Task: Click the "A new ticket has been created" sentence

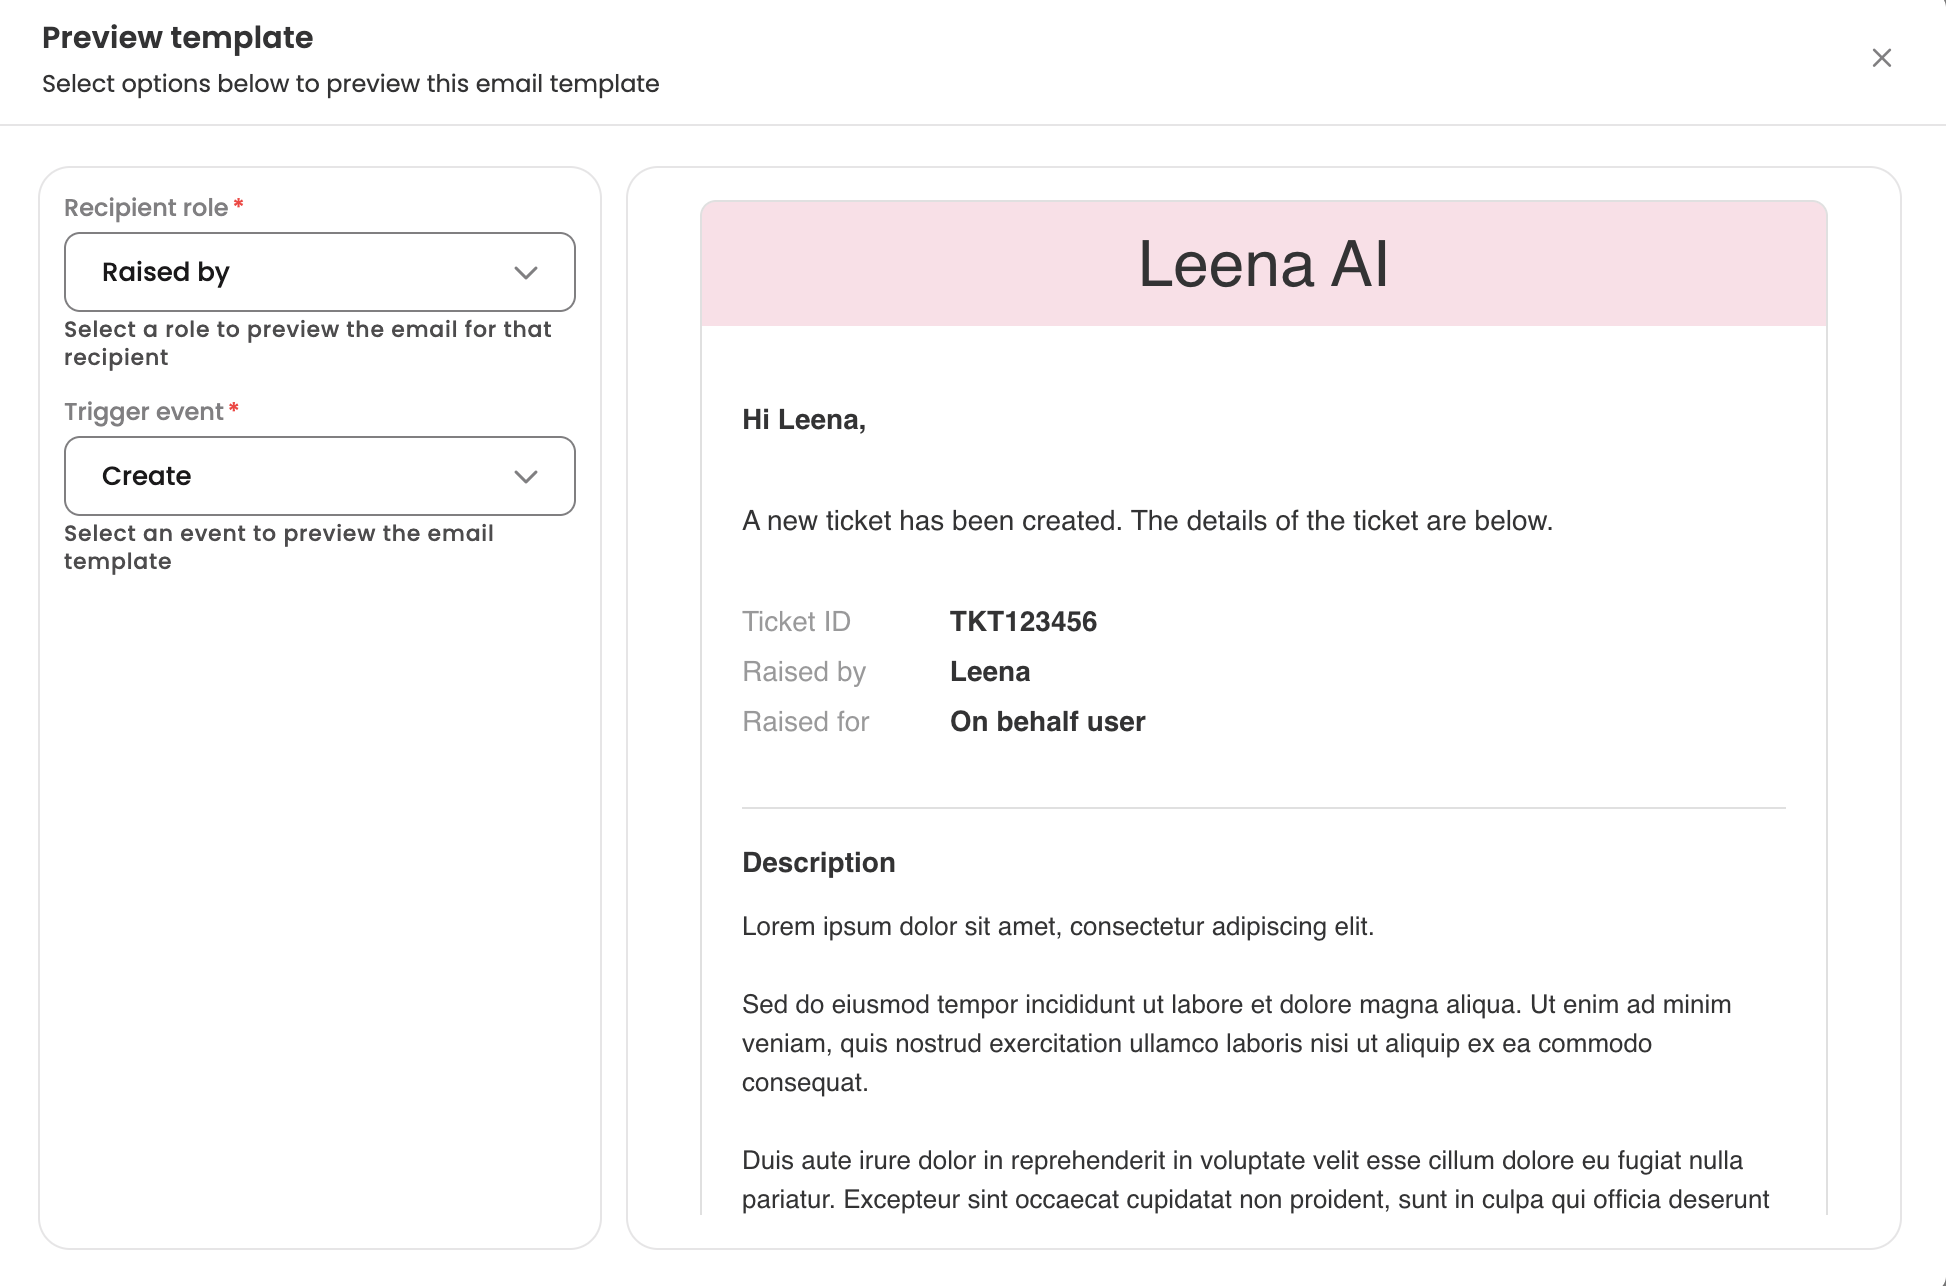Action: coord(1146,521)
